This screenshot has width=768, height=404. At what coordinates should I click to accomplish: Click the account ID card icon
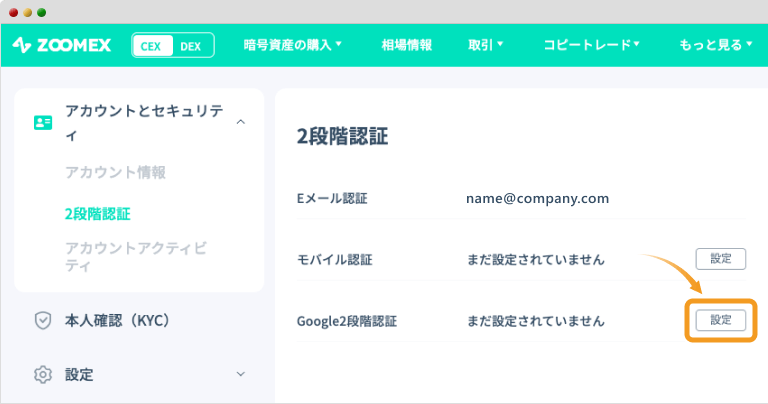point(43,122)
